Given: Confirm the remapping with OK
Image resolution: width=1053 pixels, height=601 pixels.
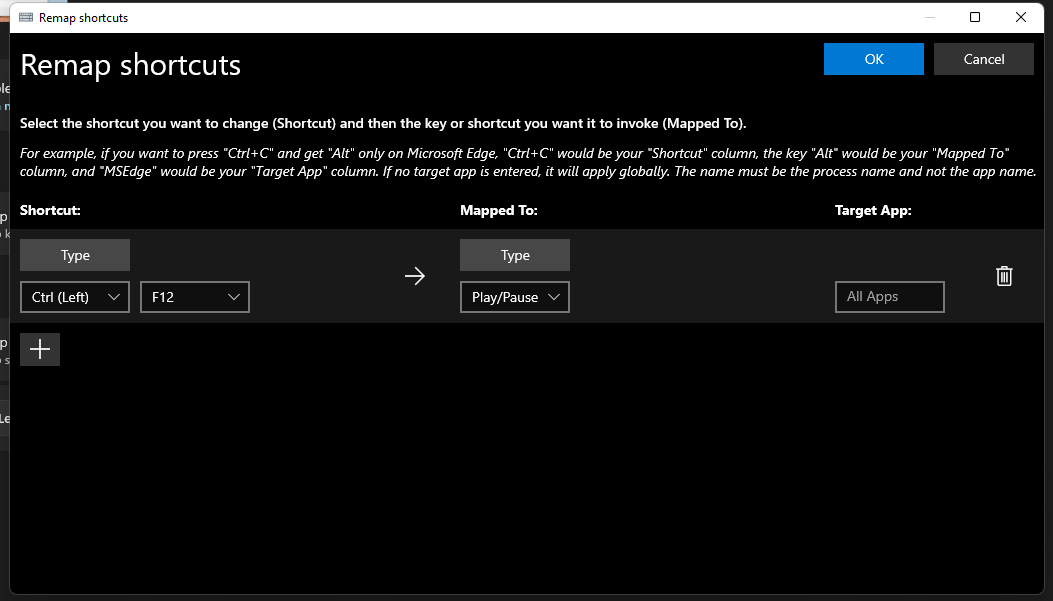Looking at the screenshot, I should (873, 59).
